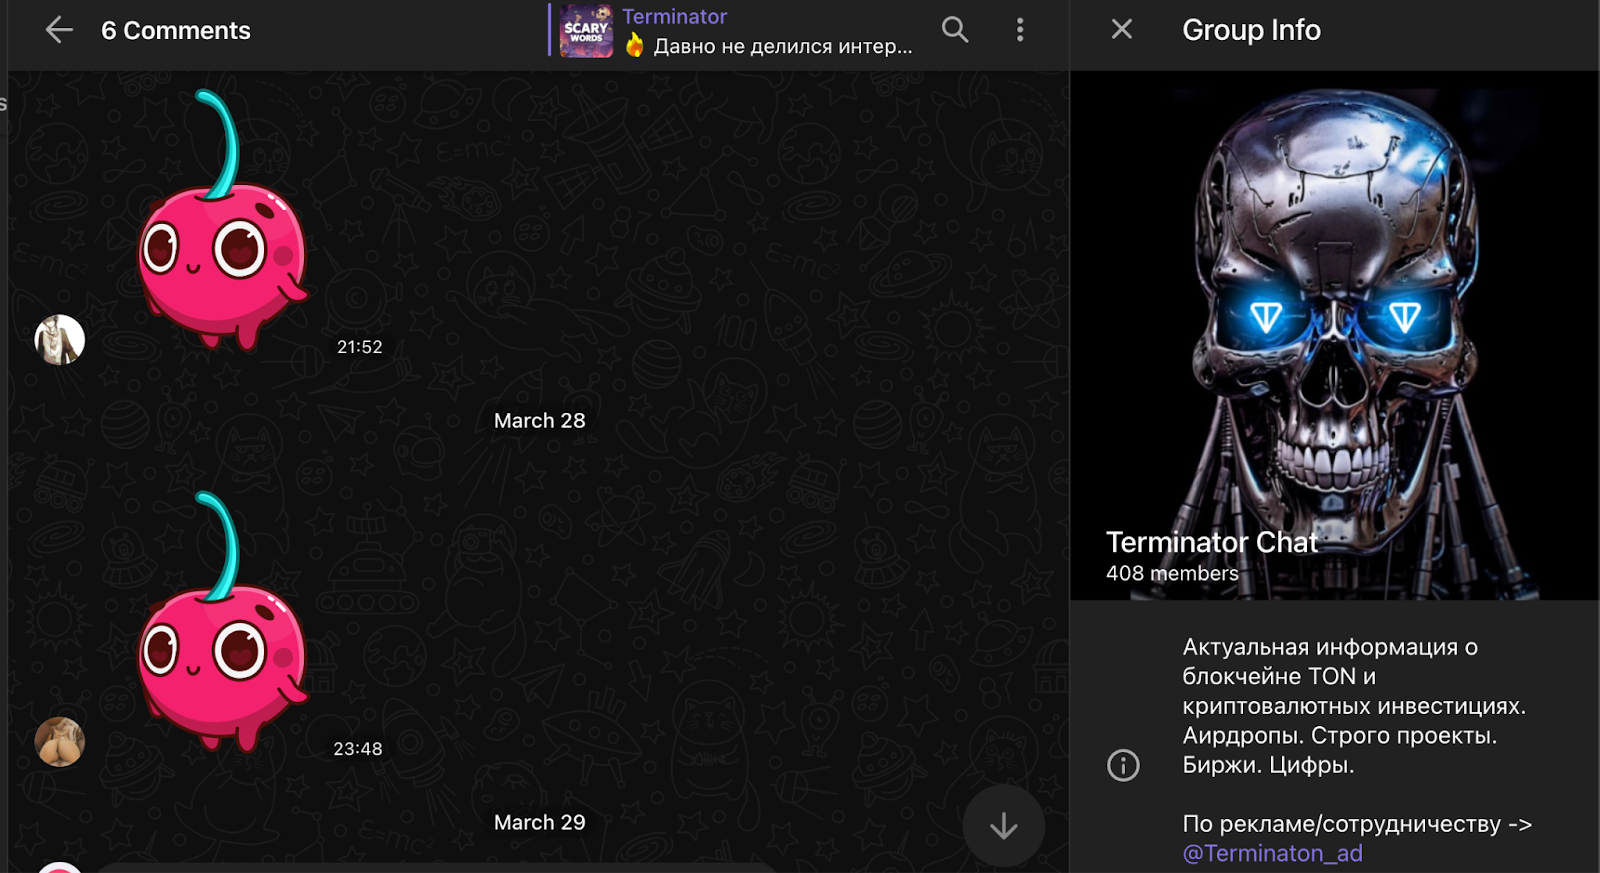Screen dimensions: 1600x873
Task: Open search in comments
Action: click(x=955, y=30)
